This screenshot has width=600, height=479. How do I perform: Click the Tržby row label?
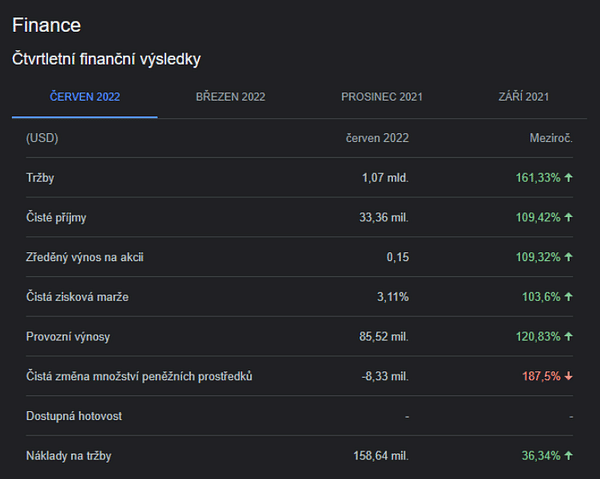[x=40, y=178]
